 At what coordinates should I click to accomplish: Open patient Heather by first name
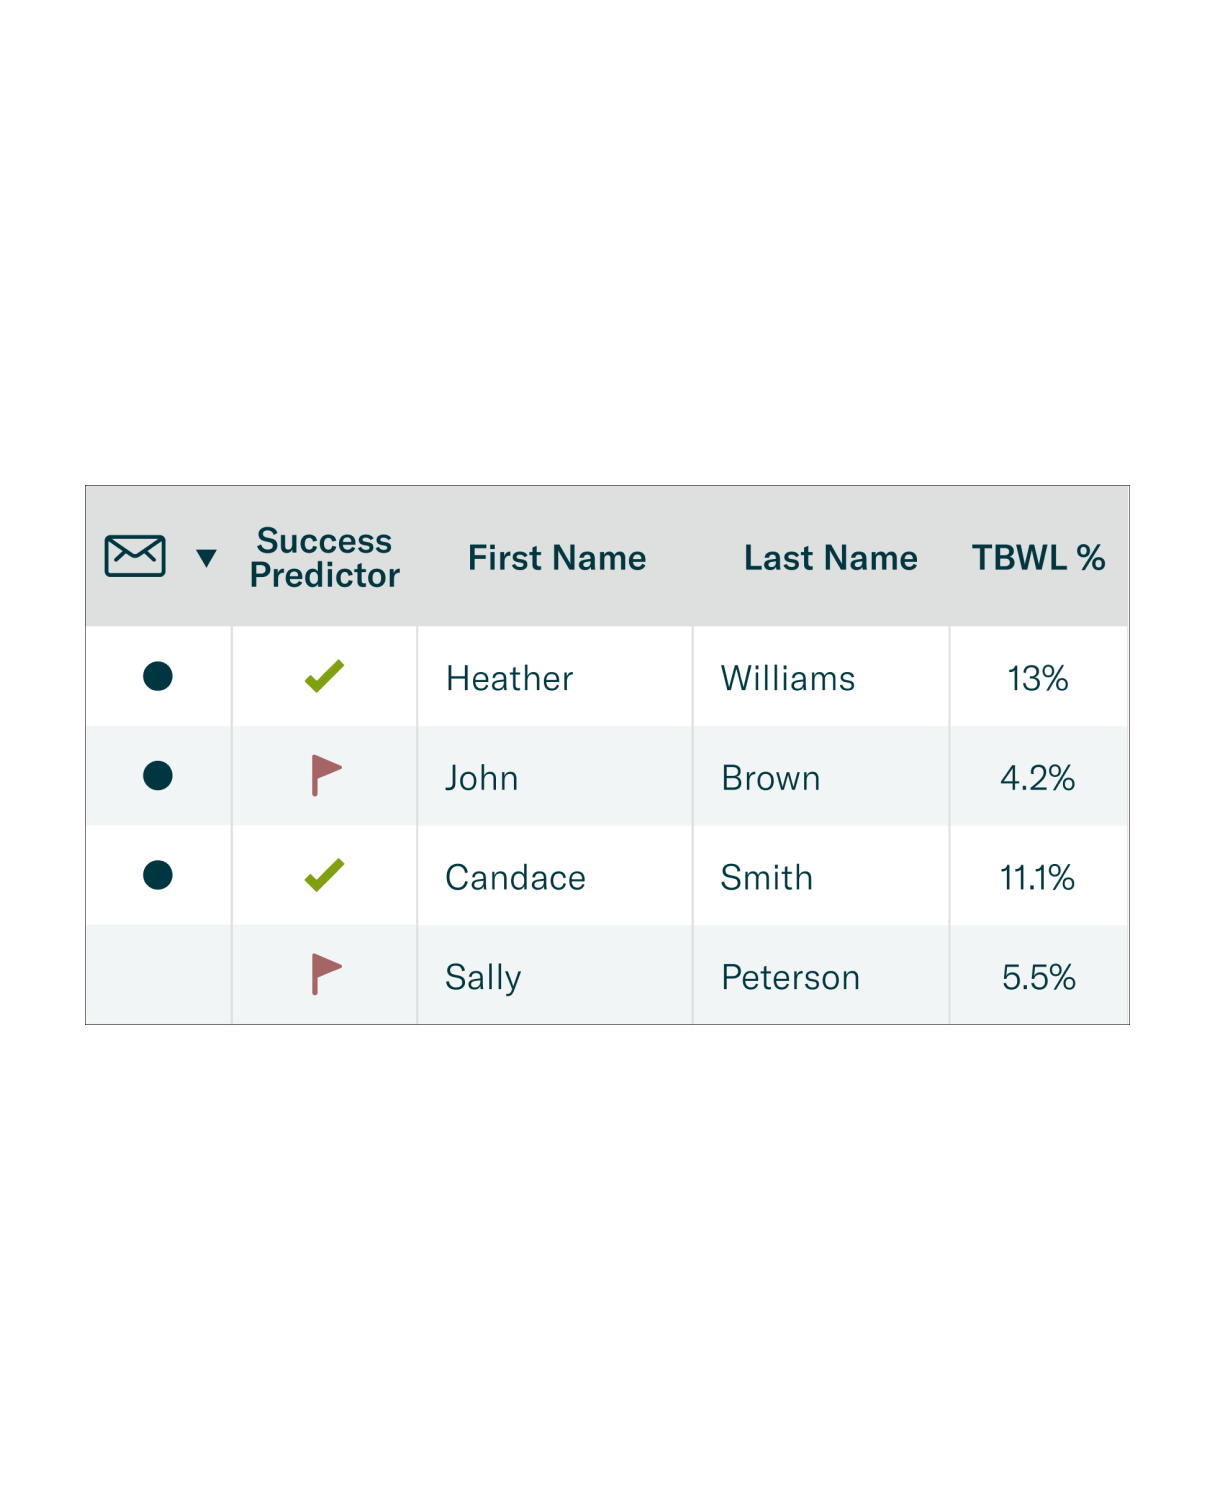[x=509, y=678]
